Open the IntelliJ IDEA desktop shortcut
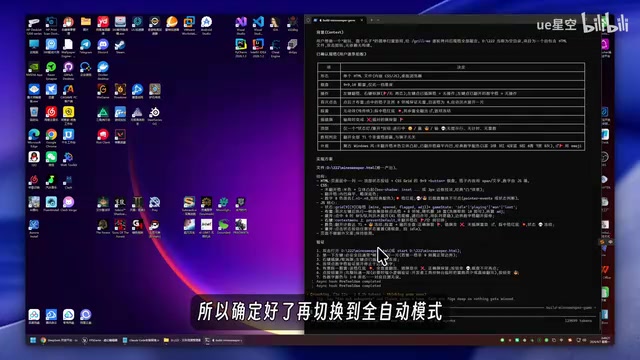Screen dimensions: 640x360 258,48
